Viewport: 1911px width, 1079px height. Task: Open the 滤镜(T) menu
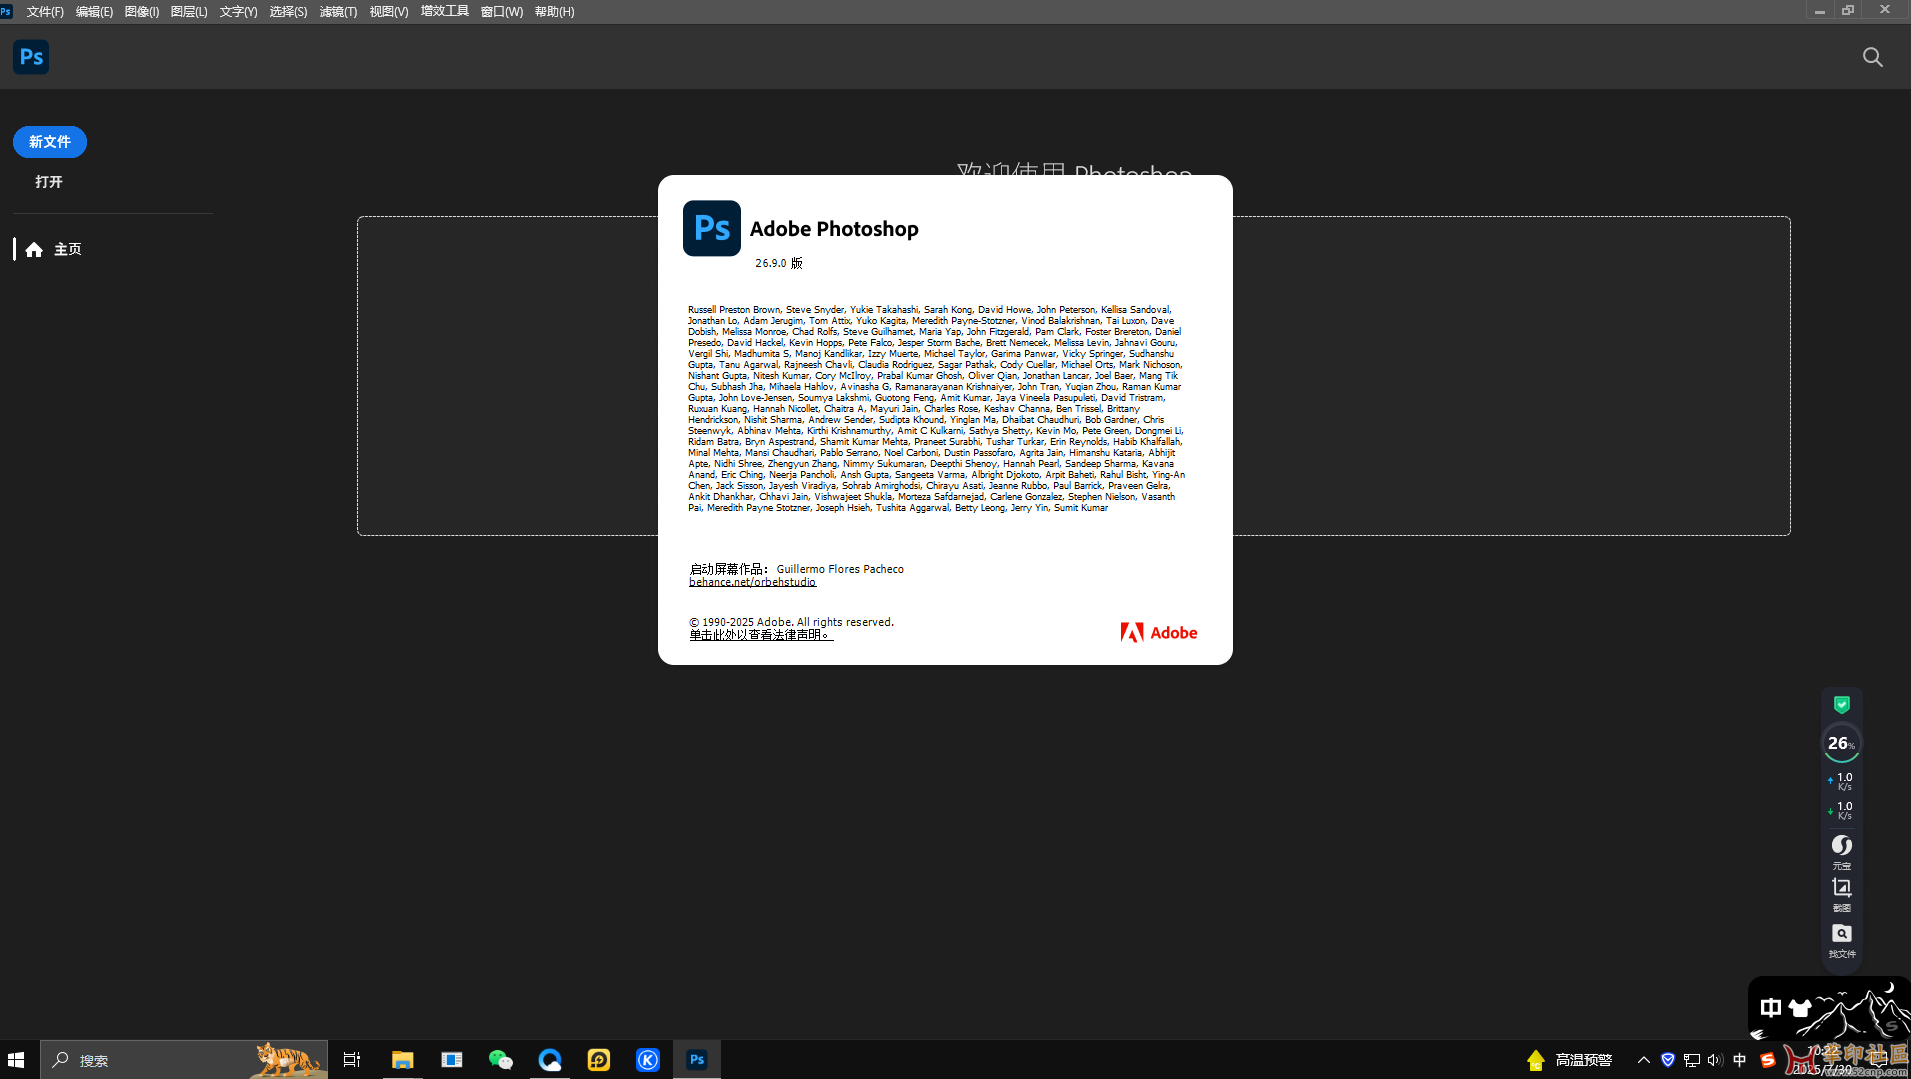tap(338, 12)
